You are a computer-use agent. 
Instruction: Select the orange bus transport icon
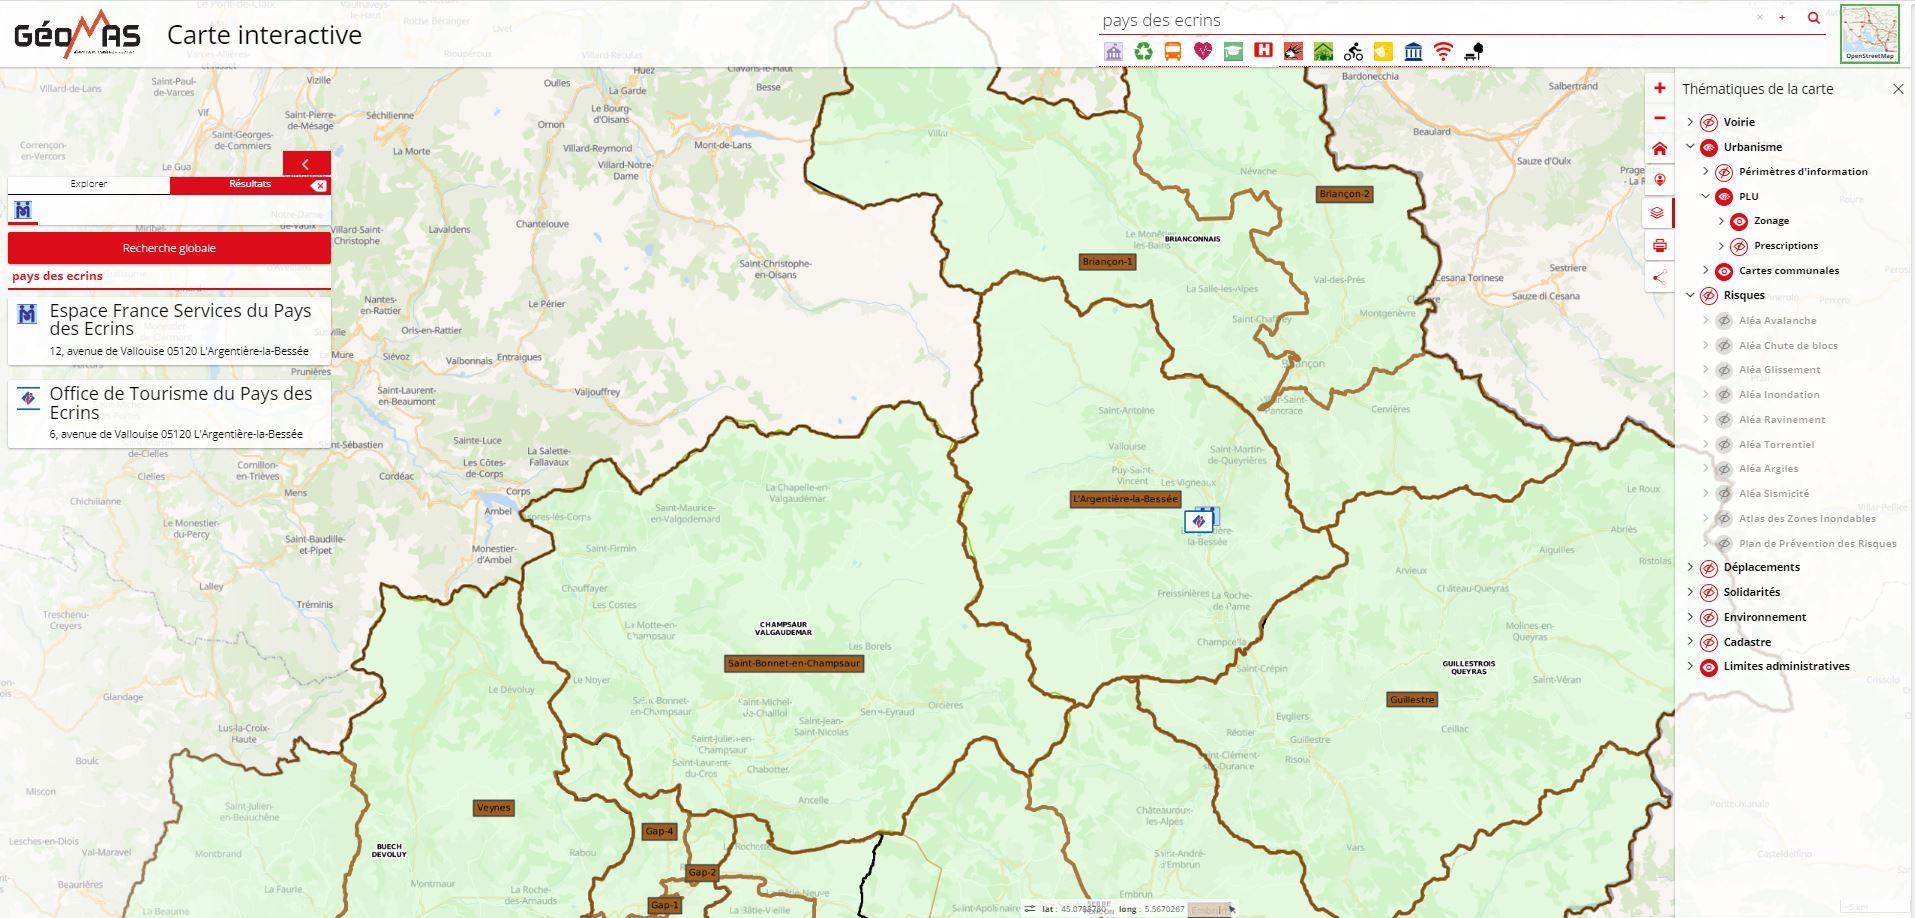click(x=1173, y=51)
